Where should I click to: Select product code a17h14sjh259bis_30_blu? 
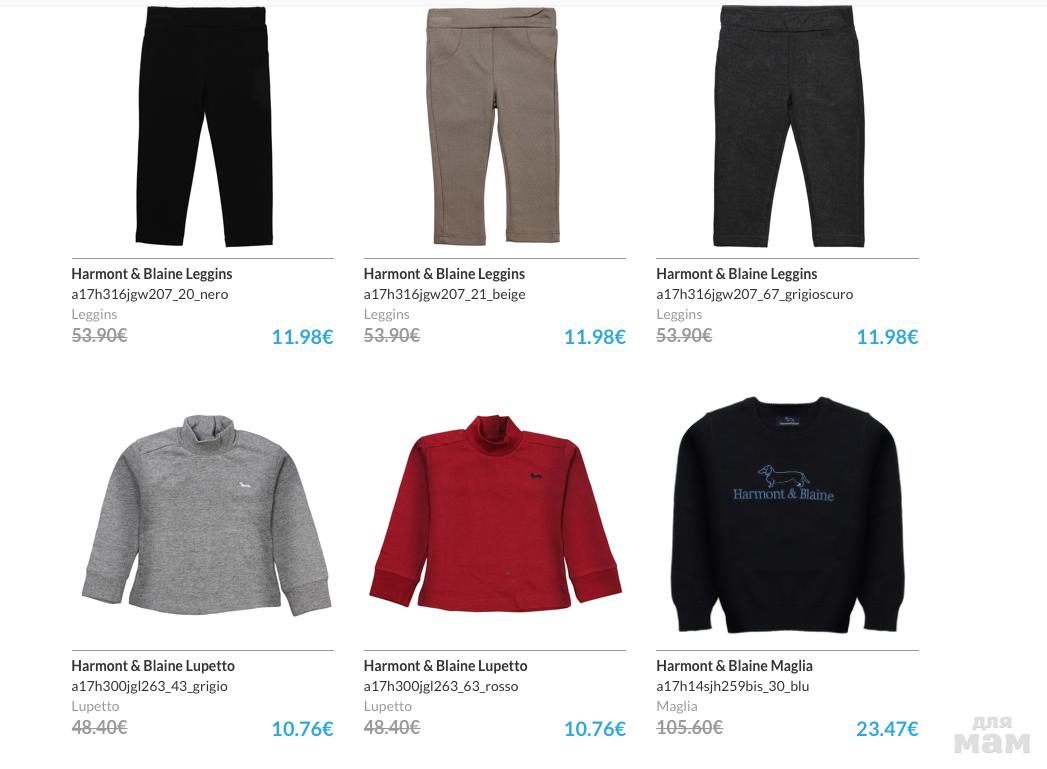(732, 686)
